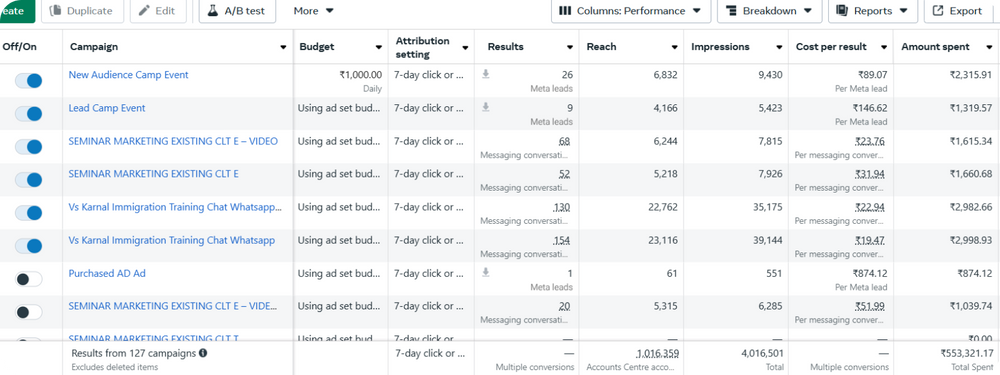Open Vs Karnal Immigration Training Chat Whatsapp campaign
The image size is (1000, 375).
172,240
